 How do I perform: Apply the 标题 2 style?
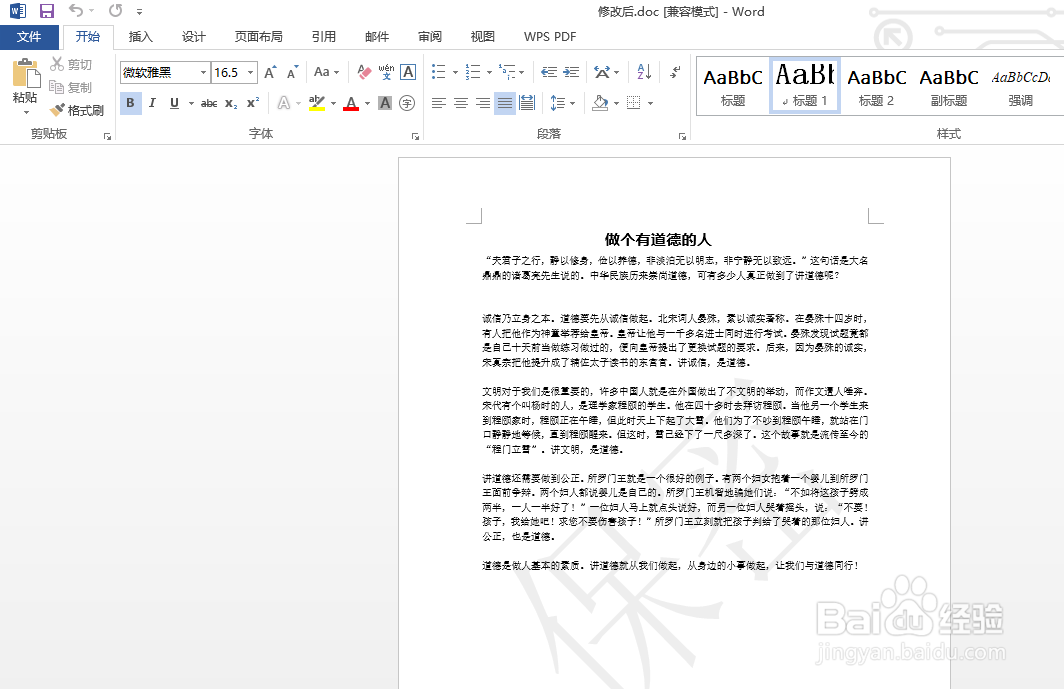click(x=876, y=86)
